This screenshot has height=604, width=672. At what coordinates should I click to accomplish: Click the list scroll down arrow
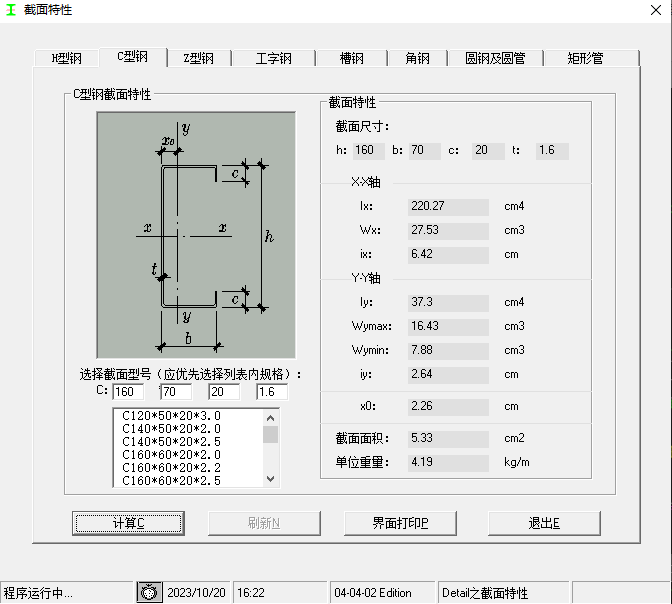(x=270, y=479)
